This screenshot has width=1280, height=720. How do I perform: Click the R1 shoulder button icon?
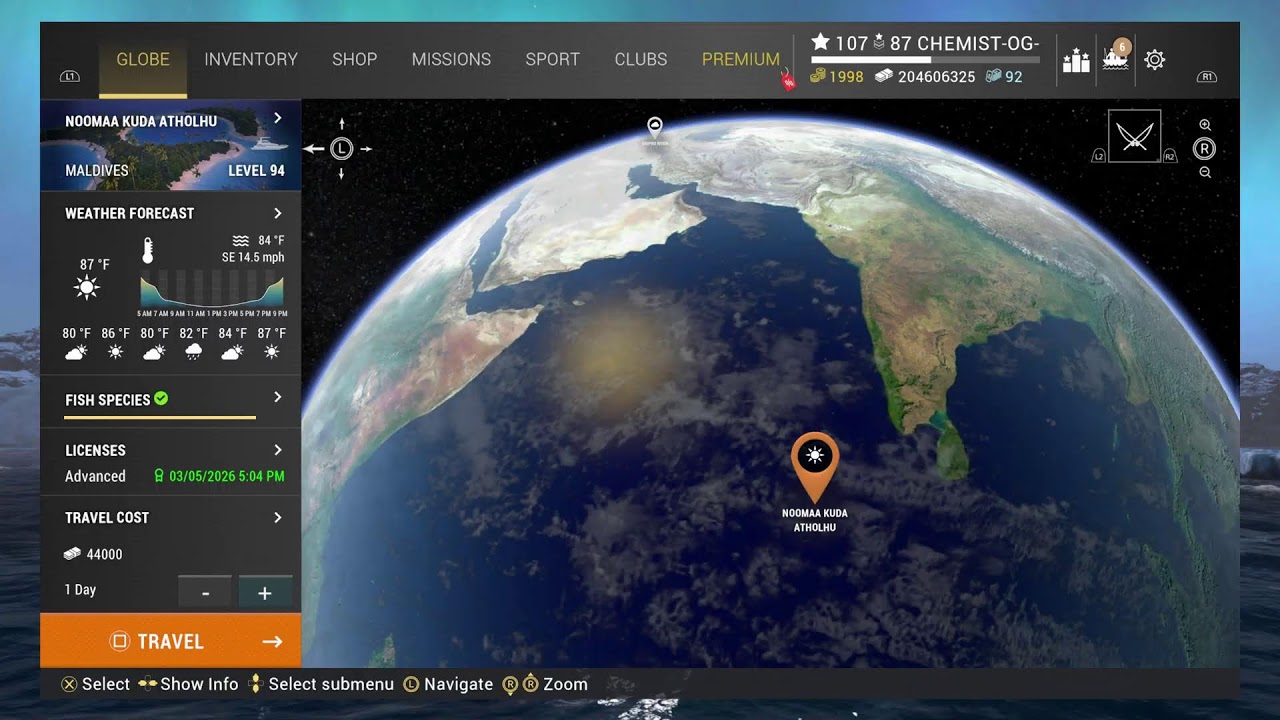click(x=1207, y=76)
